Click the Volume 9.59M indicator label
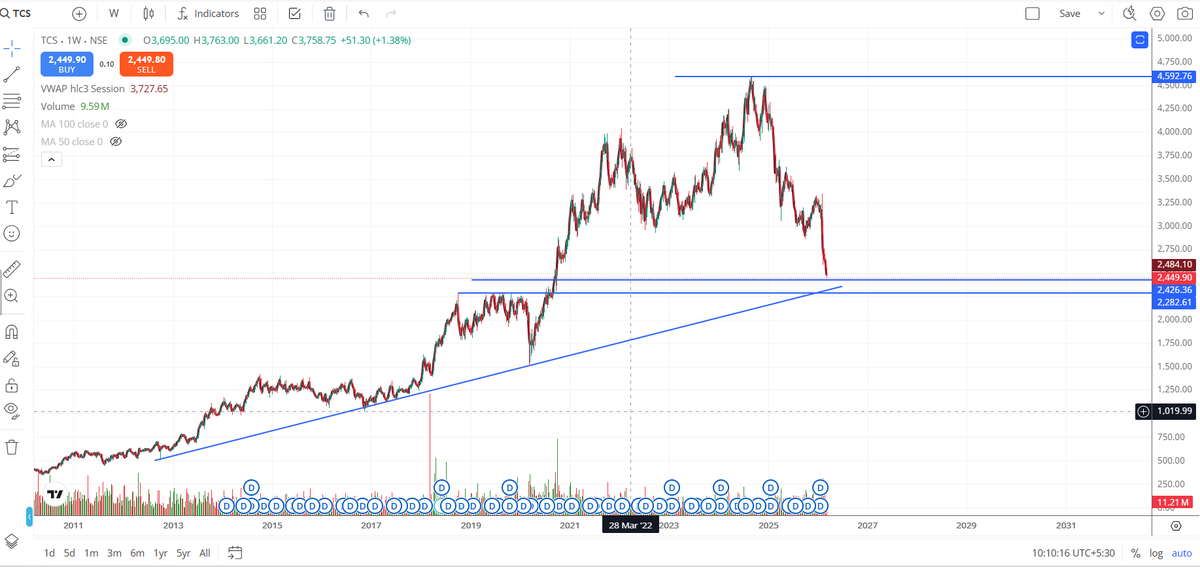 75,106
